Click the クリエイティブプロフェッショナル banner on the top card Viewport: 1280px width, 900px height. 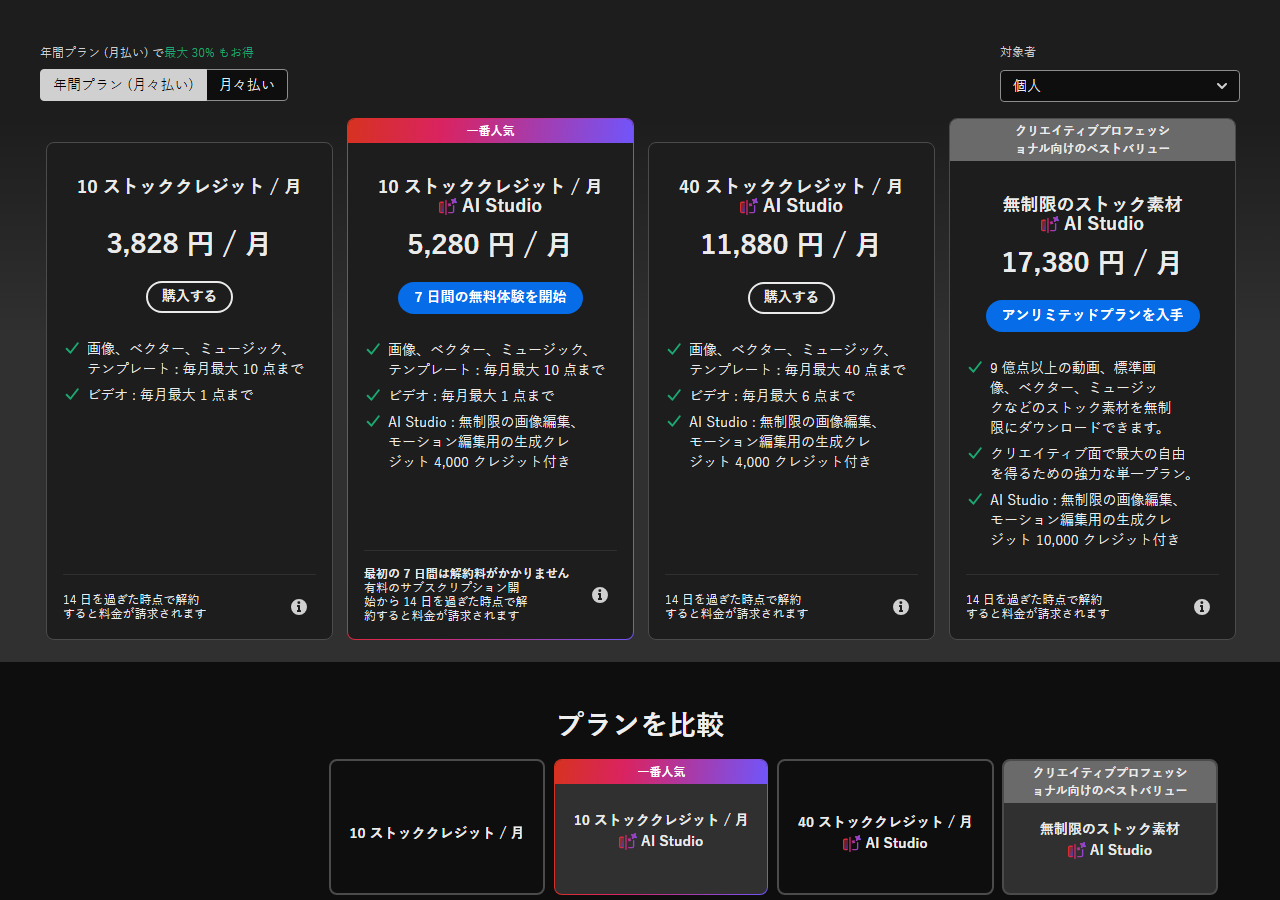tap(1092, 140)
